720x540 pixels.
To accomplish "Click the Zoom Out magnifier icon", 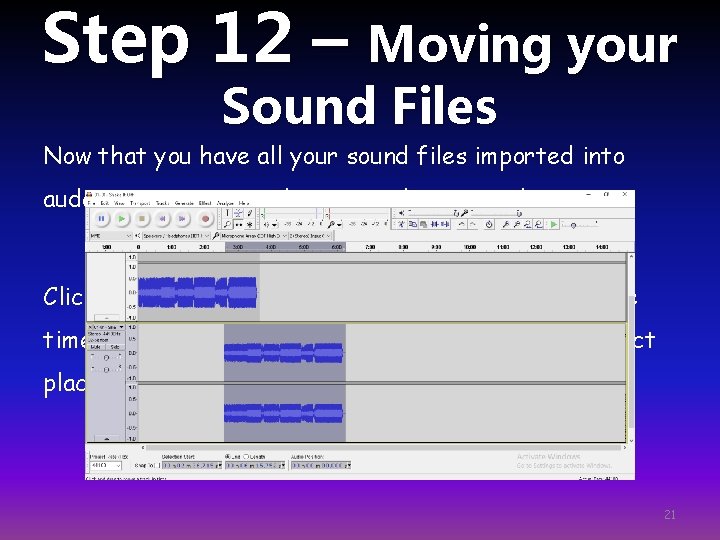I will 517,224.
